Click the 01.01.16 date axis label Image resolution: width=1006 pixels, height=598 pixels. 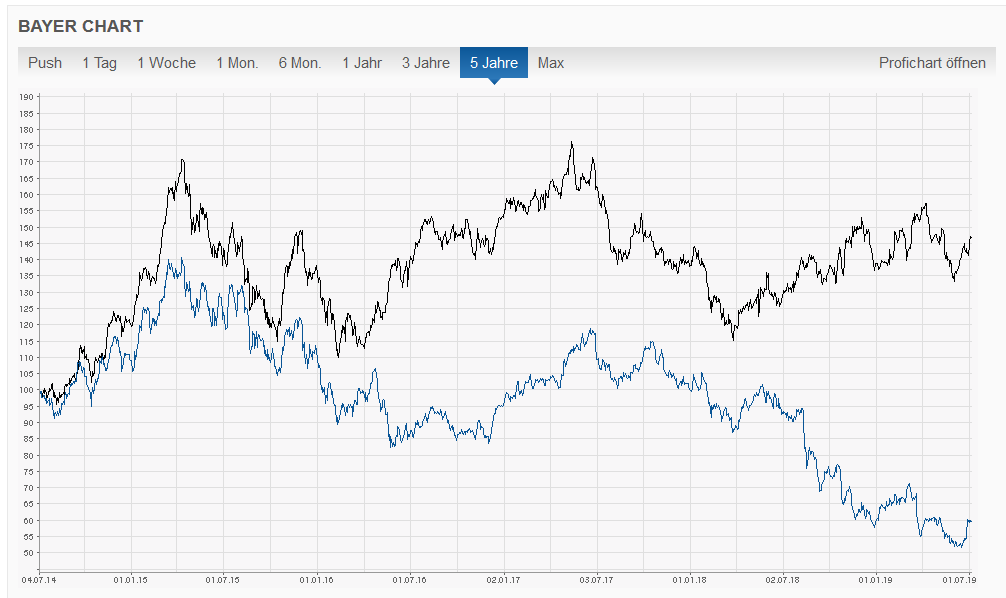click(x=316, y=580)
